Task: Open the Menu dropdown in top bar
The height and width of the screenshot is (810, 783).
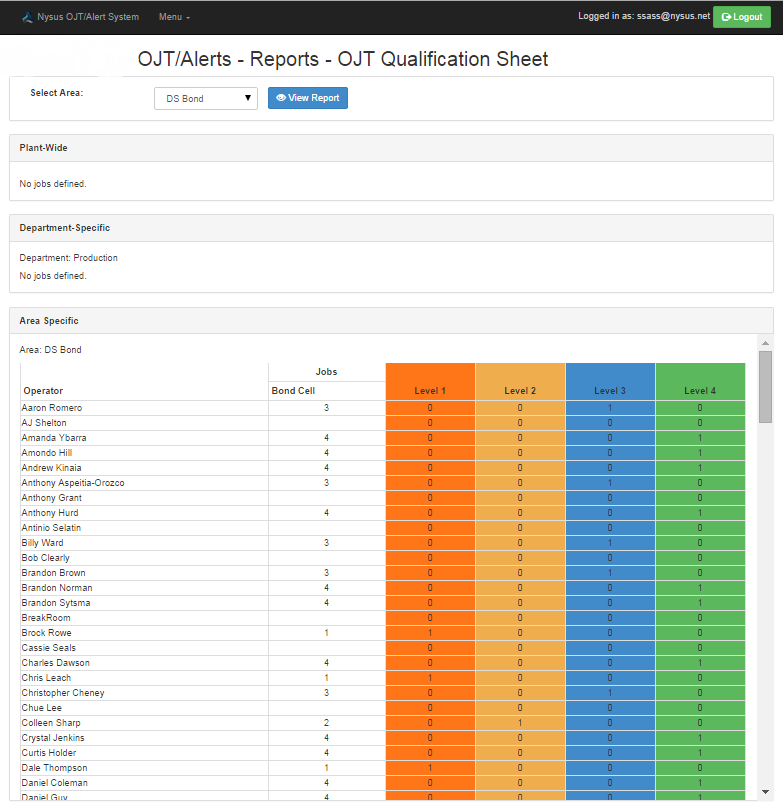Action: coord(174,17)
